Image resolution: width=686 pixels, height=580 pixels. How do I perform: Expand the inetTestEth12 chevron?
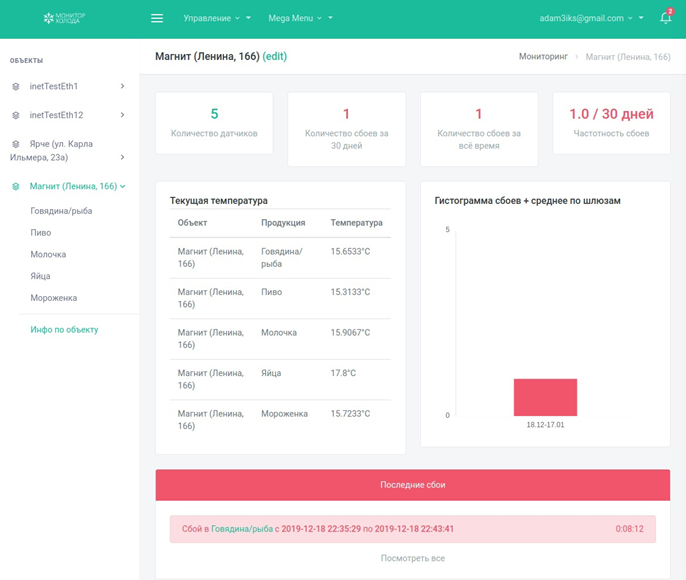[122, 115]
